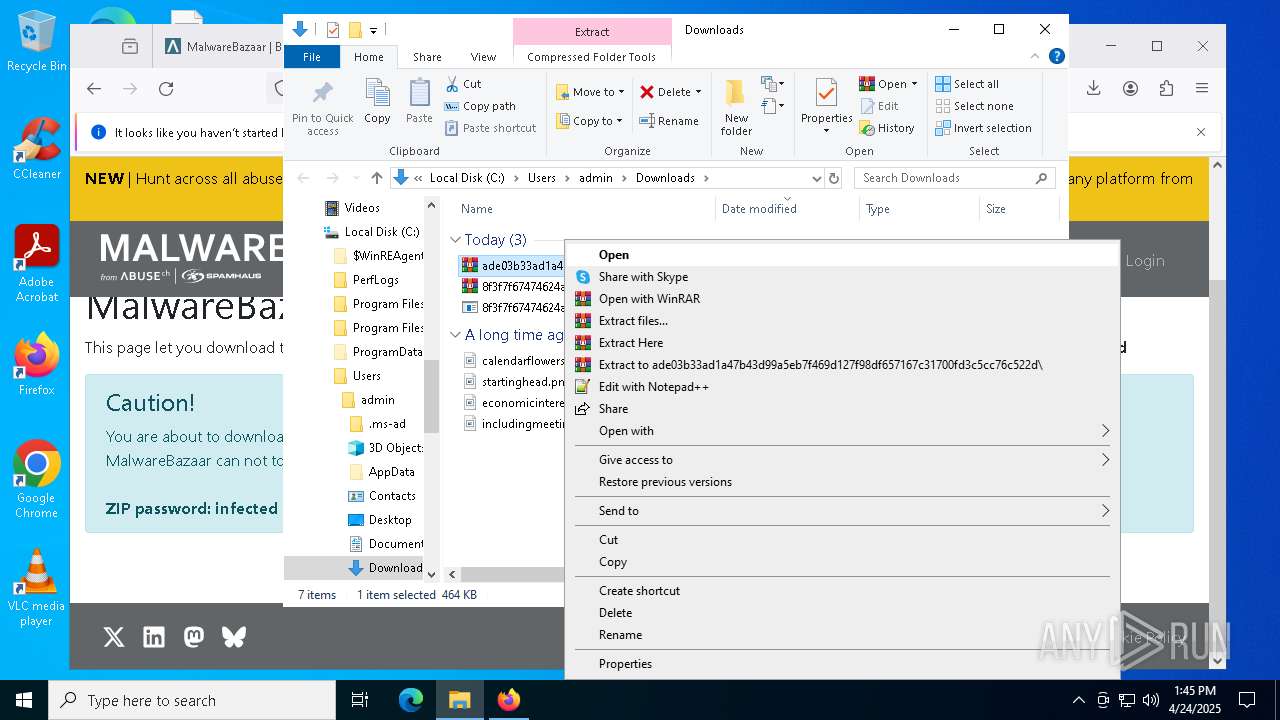Open the Compressed Folder Tools tab
Viewport: 1280px width, 720px height.
(591, 57)
